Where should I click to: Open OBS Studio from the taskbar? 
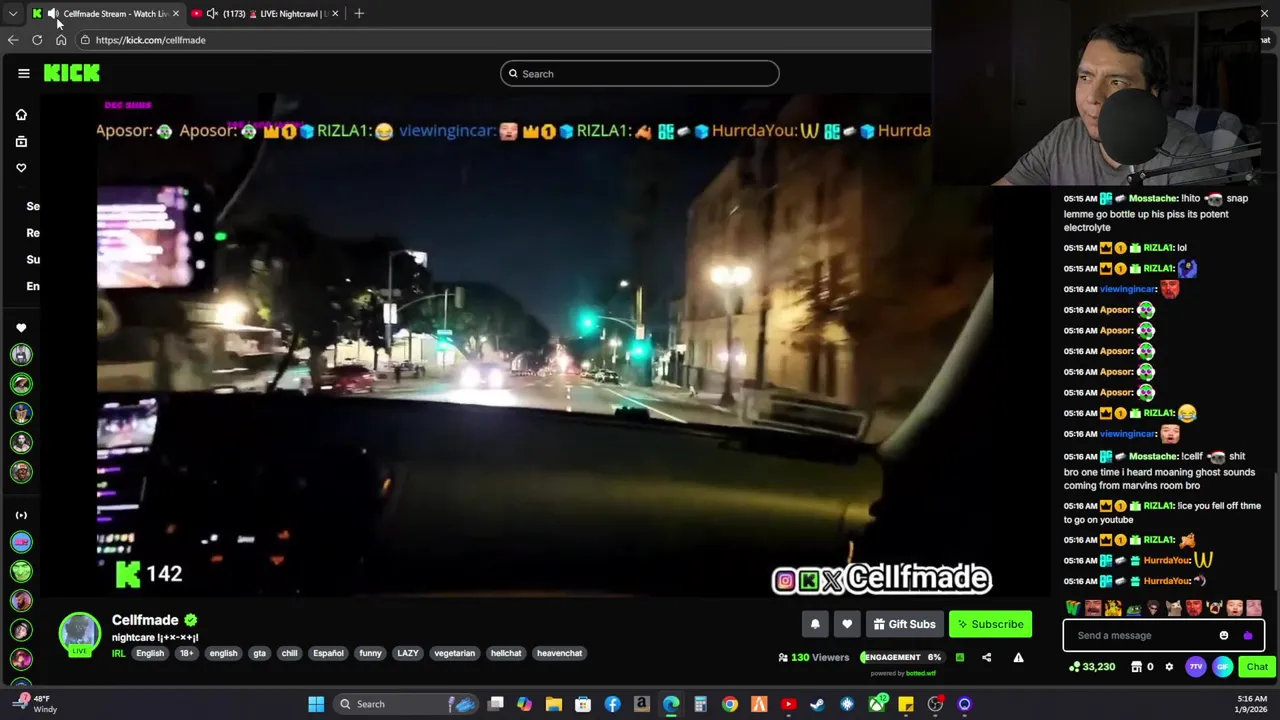pos(935,704)
